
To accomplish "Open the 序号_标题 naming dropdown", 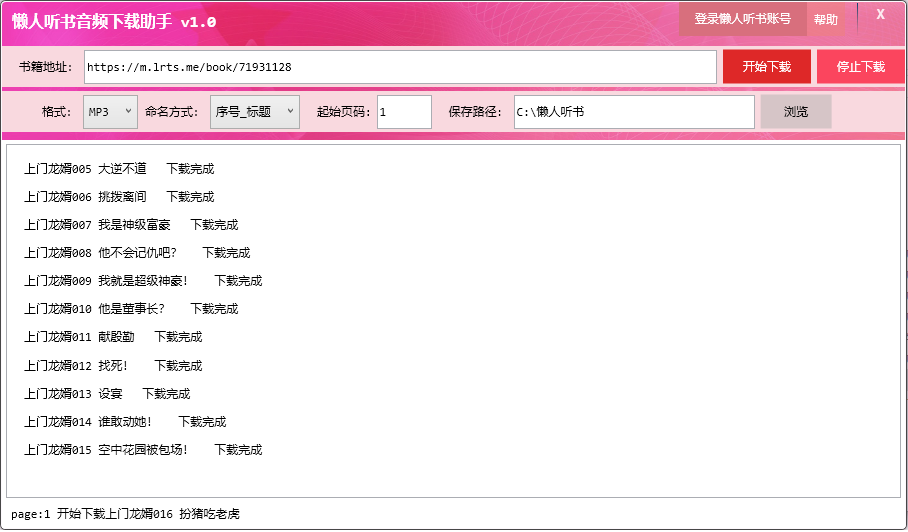I will click(x=255, y=112).
